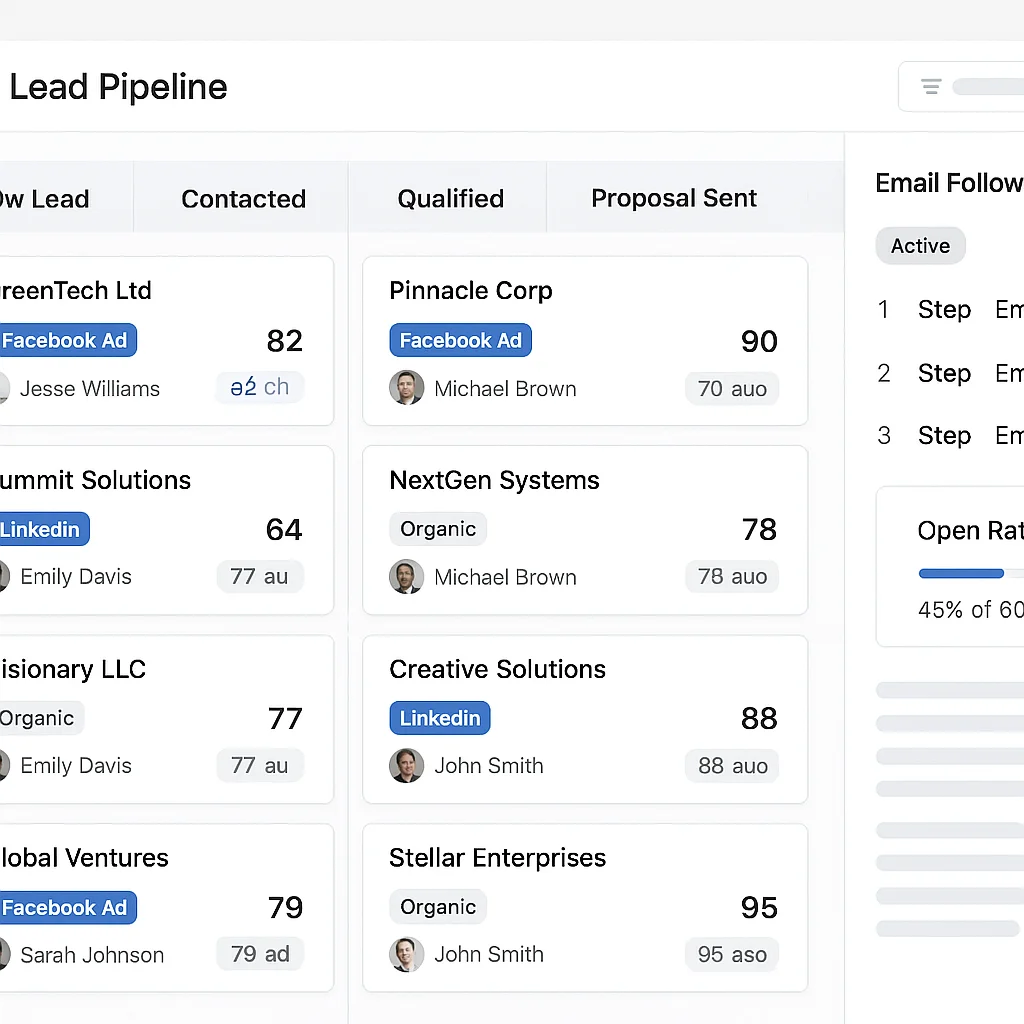Open the Visionary LLC lead card

(x=167, y=719)
